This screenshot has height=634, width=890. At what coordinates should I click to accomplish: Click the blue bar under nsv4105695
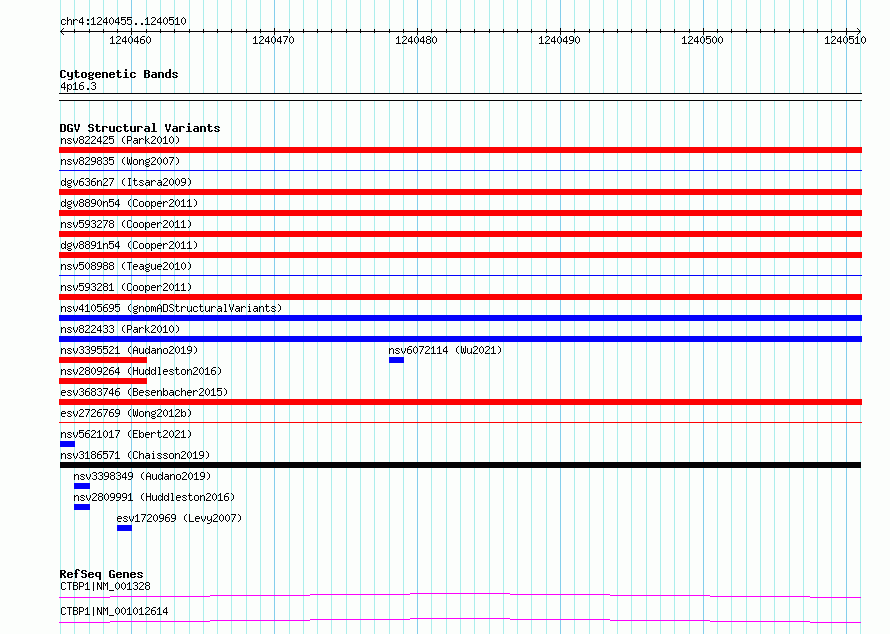click(x=460, y=318)
